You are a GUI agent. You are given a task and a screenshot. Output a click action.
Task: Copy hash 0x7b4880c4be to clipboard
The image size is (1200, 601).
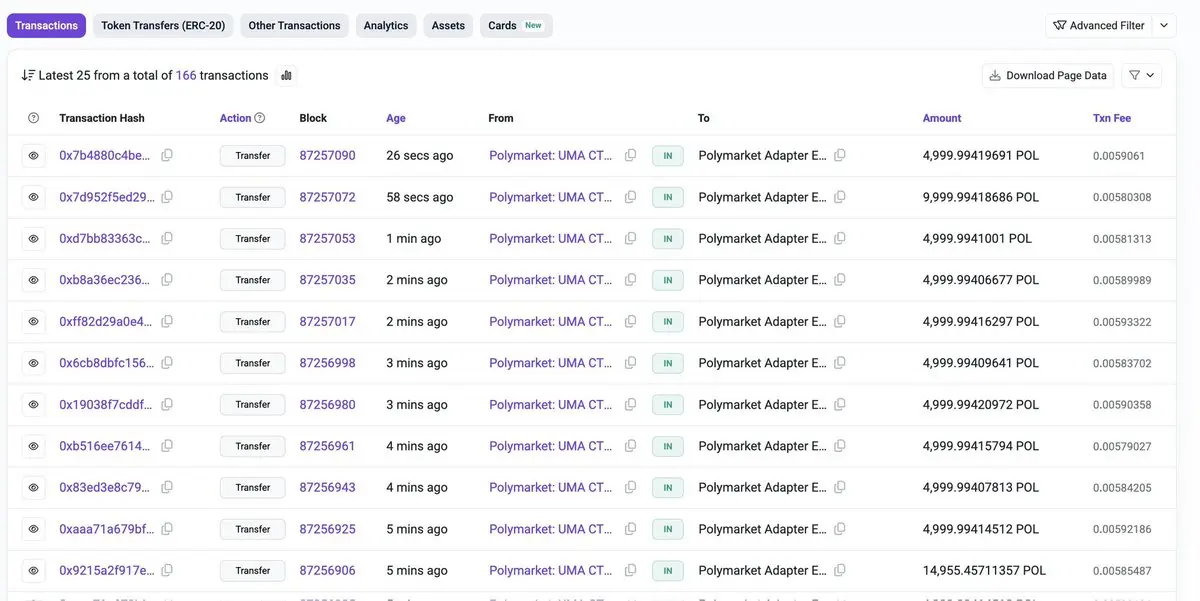point(167,155)
